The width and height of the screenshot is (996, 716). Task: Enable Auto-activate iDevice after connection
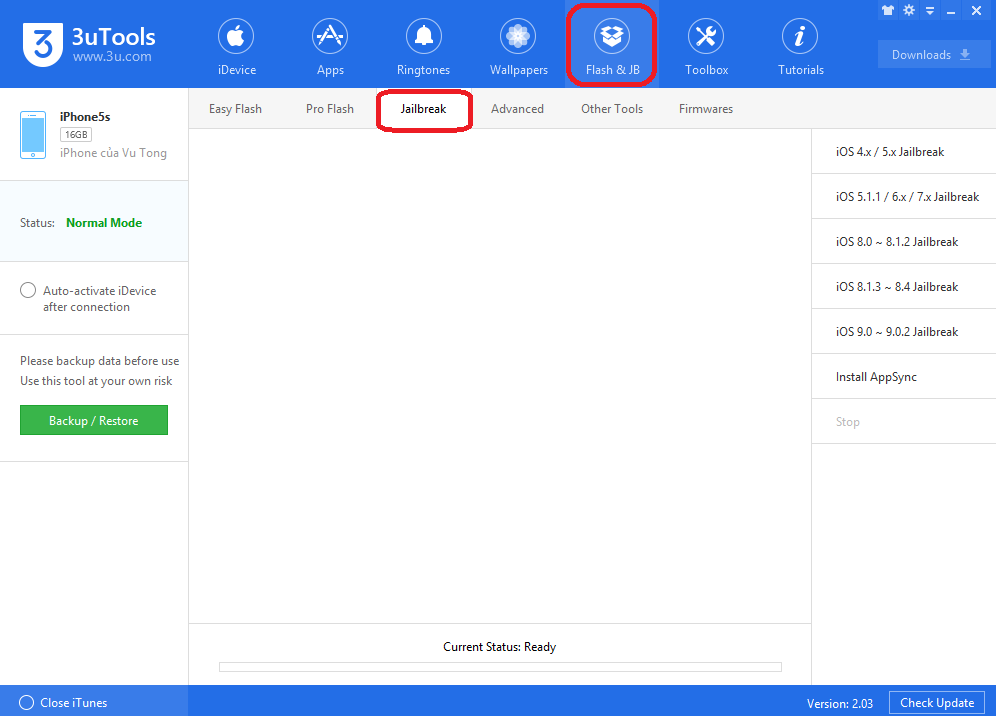coord(28,290)
